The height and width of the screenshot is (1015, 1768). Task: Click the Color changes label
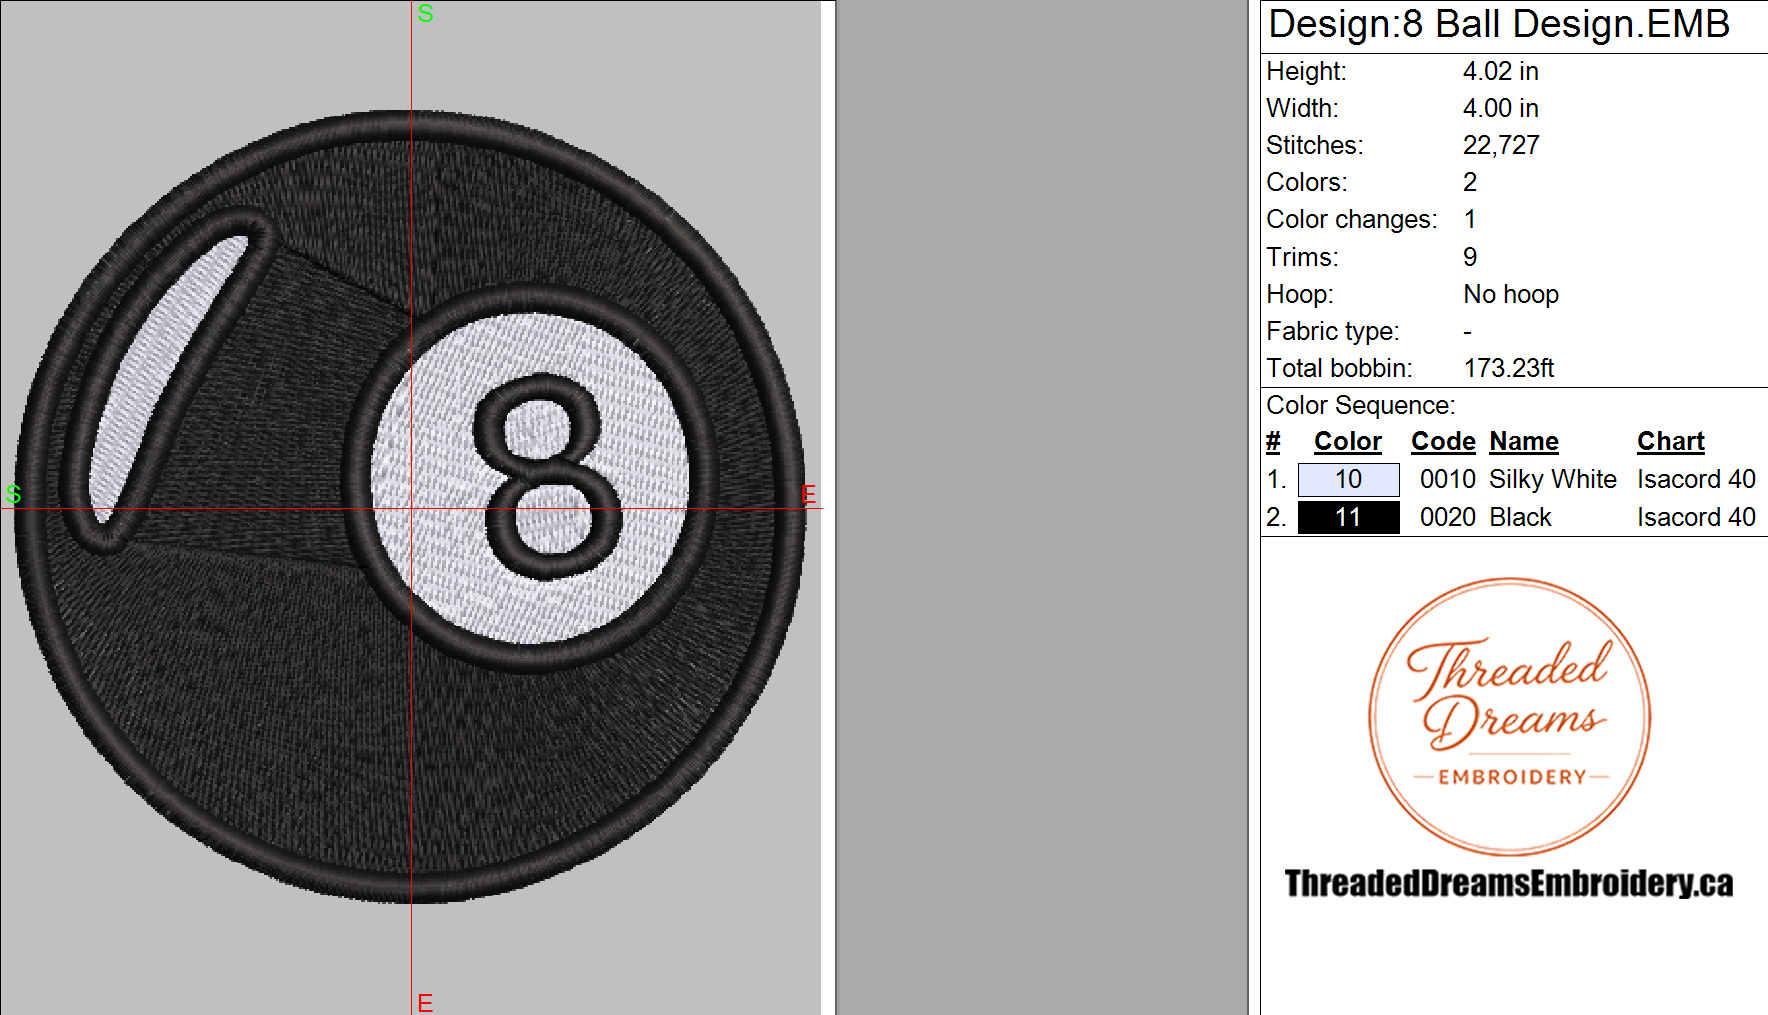(x=1351, y=220)
